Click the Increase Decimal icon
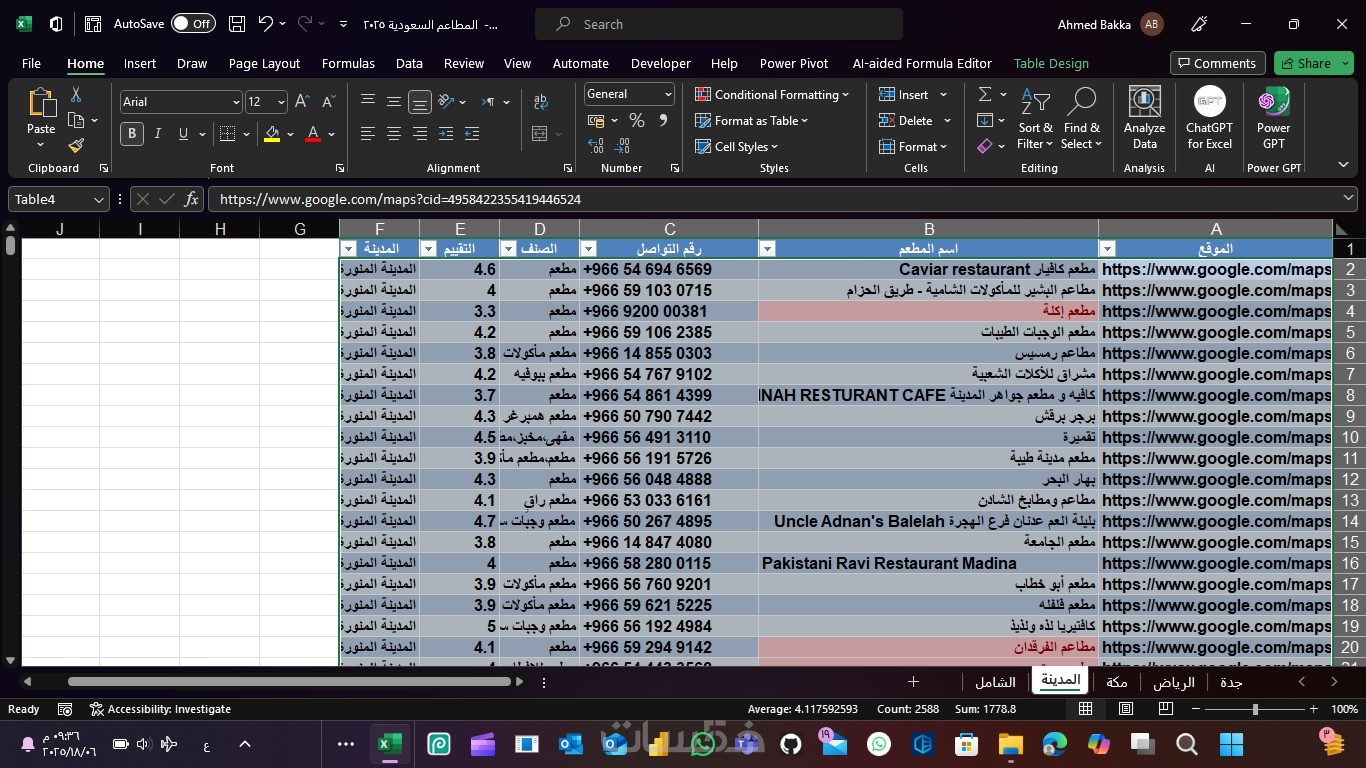The height and width of the screenshot is (768, 1366). pyautogui.click(x=596, y=146)
